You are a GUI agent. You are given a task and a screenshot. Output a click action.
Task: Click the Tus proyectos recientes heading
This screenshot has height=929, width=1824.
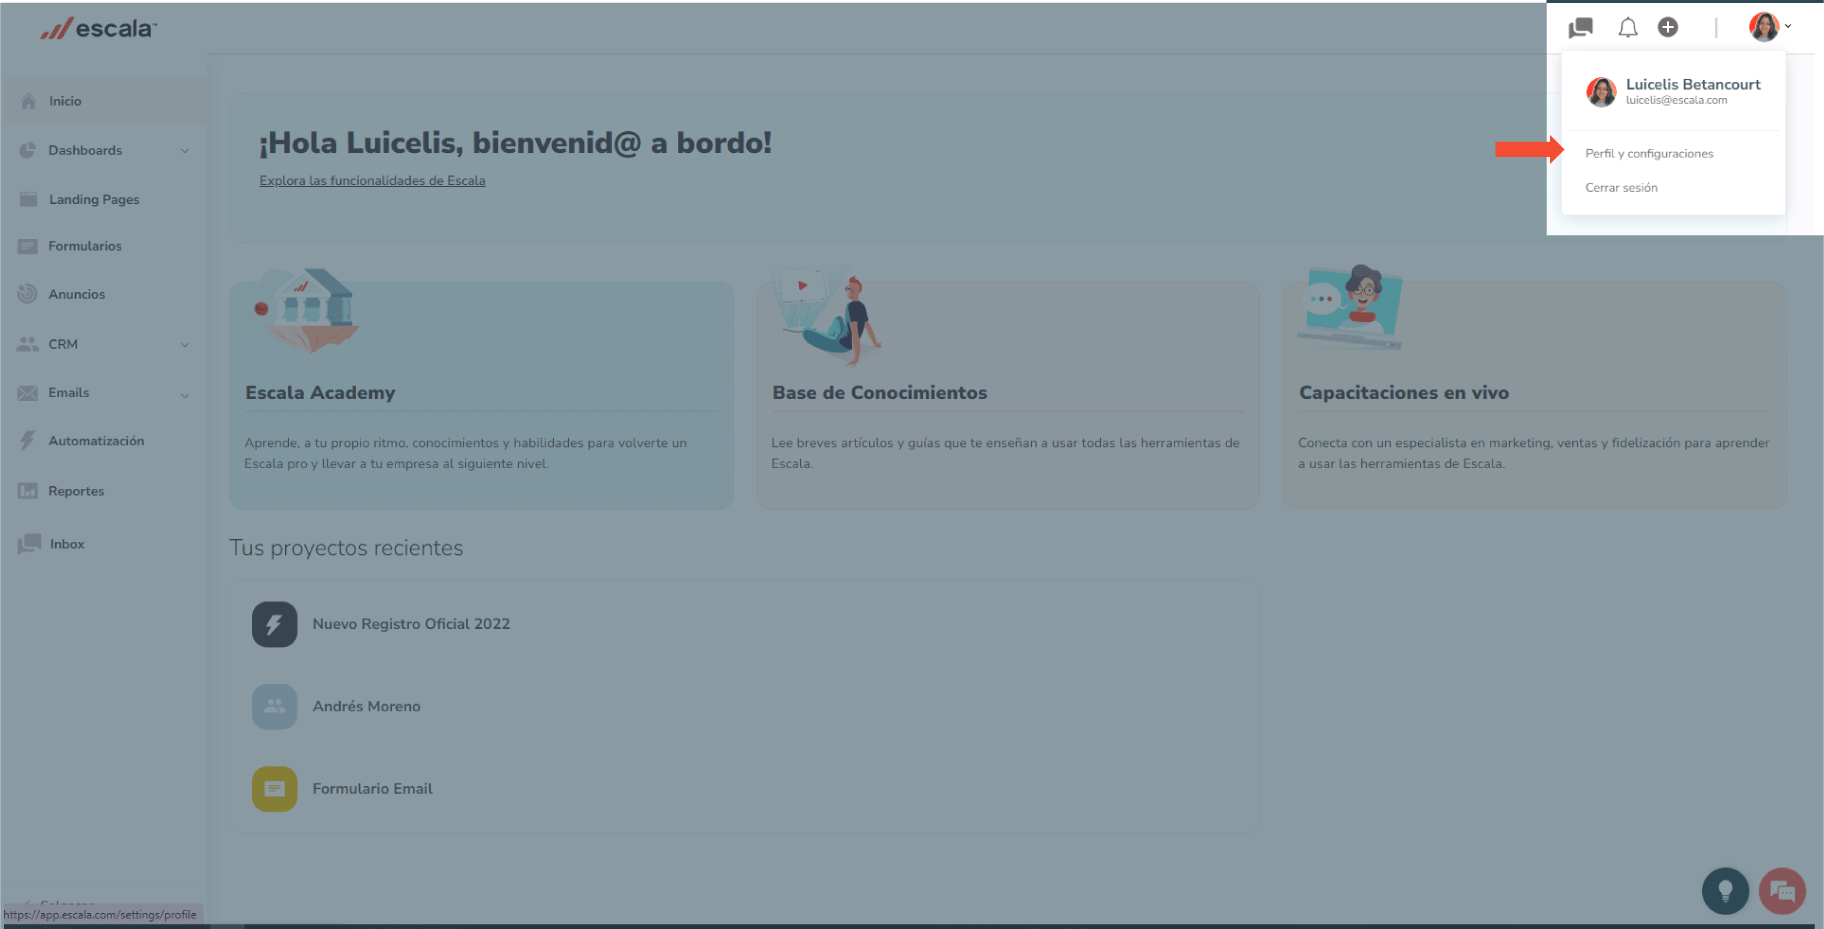tap(346, 548)
